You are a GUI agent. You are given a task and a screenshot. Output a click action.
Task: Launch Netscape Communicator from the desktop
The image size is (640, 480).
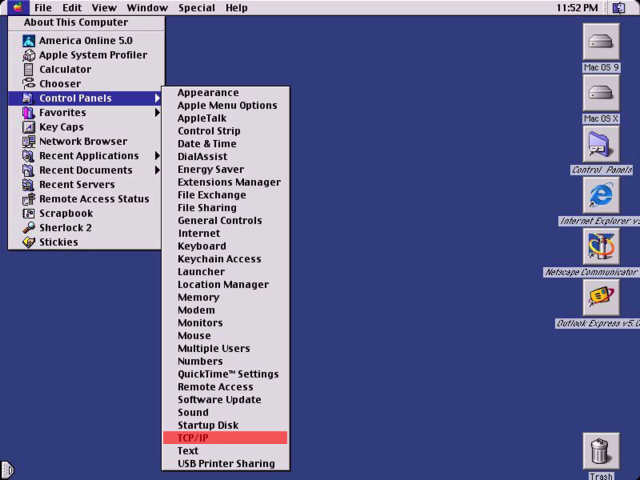click(x=601, y=247)
